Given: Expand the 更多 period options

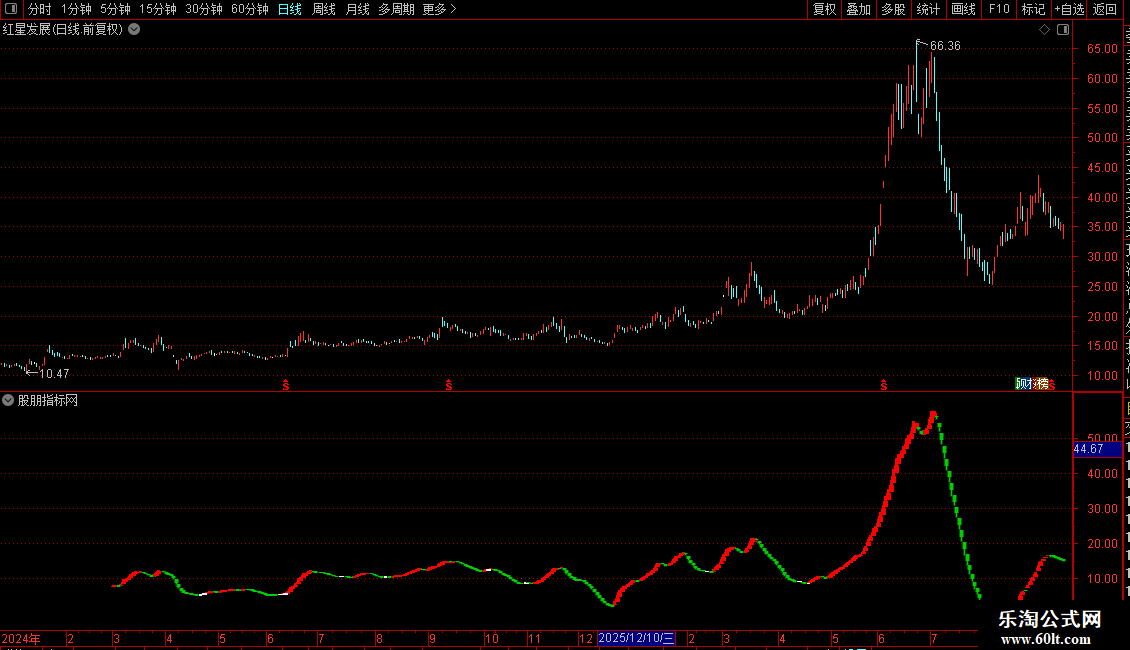Looking at the screenshot, I should click(439, 9).
